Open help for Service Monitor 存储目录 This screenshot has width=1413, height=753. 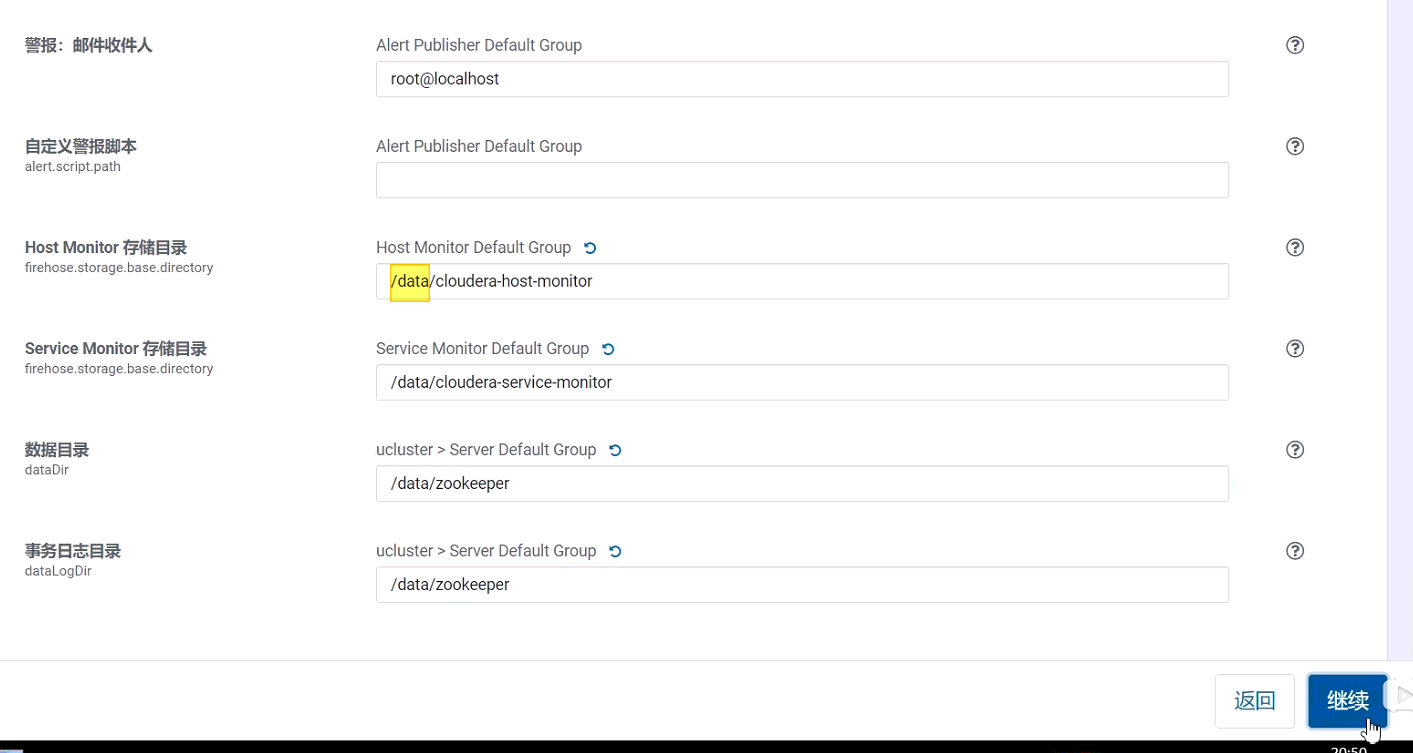[1295, 348]
